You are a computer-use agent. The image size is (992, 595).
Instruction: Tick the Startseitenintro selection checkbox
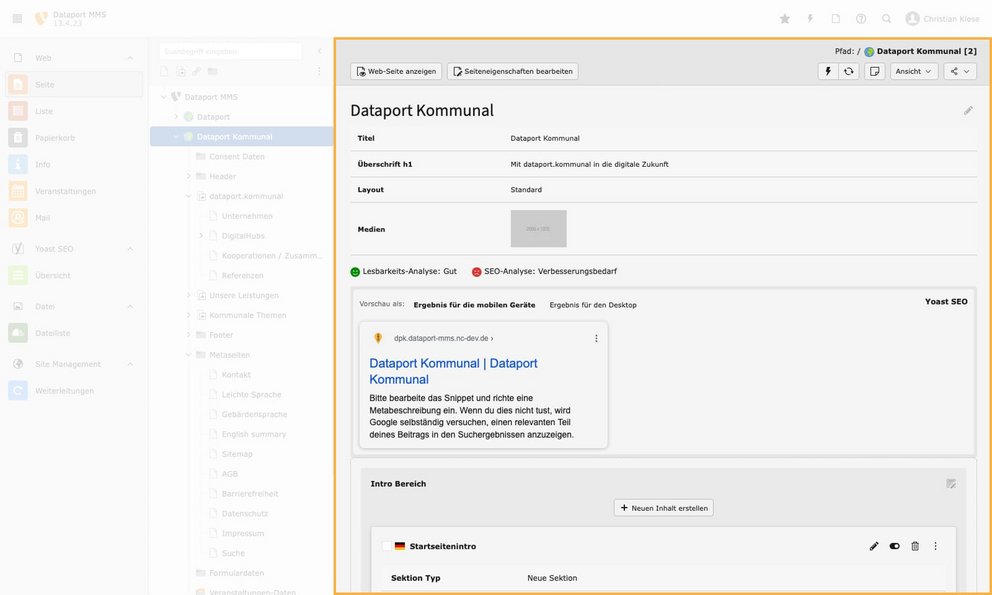[387, 546]
